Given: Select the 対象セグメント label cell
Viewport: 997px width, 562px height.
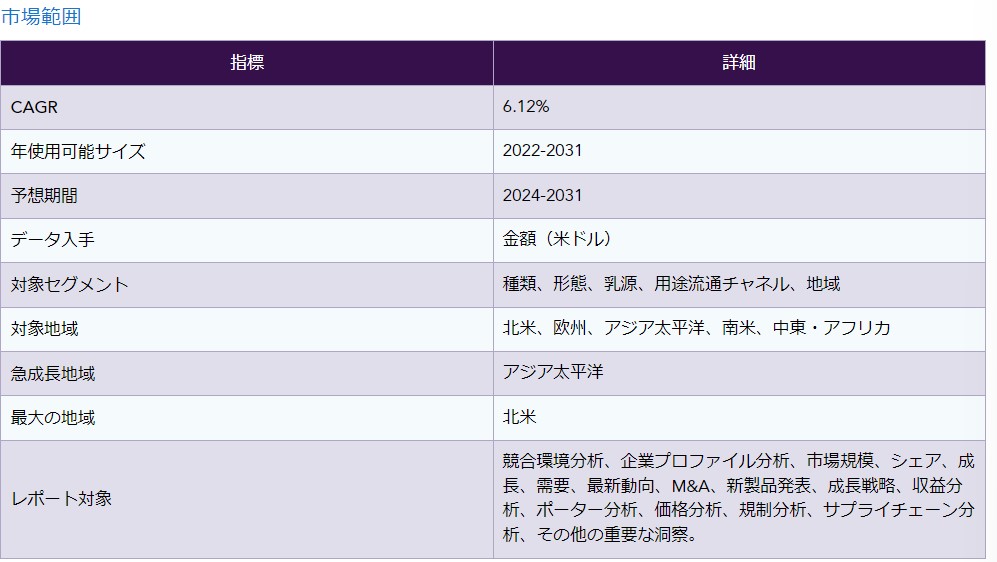Looking at the screenshot, I should (69, 285).
